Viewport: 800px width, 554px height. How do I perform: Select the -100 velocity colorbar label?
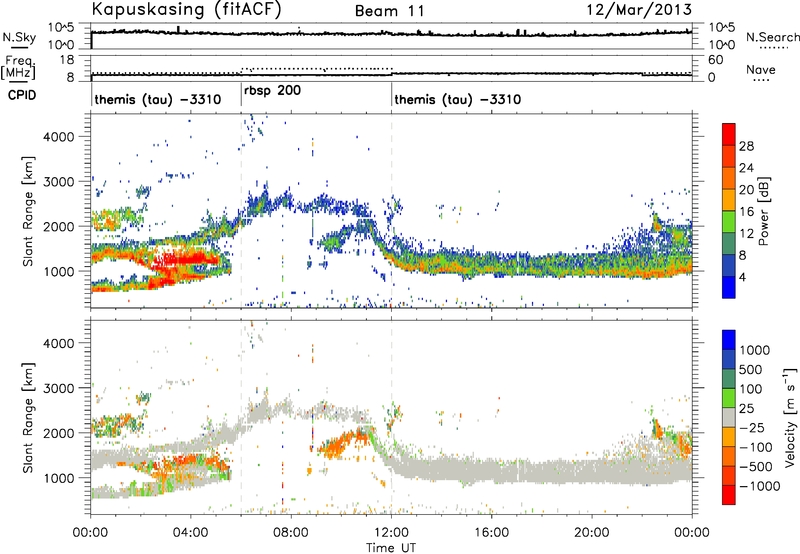pyautogui.click(x=755, y=447)
